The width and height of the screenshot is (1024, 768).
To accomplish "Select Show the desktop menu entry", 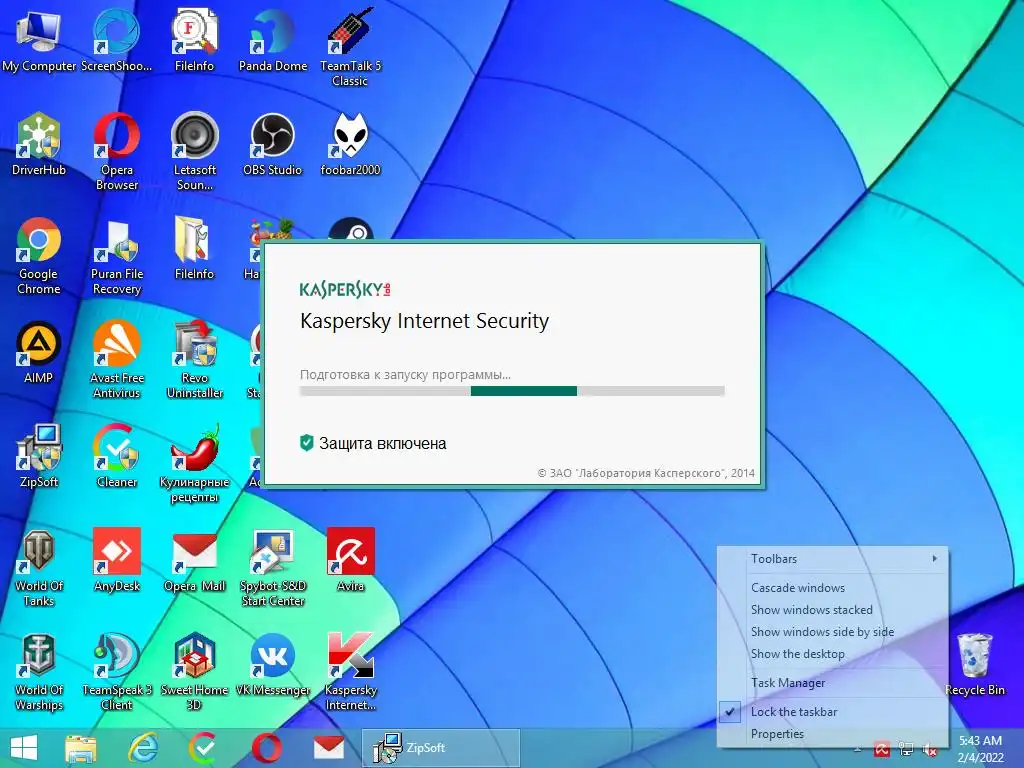I will 833,654.
